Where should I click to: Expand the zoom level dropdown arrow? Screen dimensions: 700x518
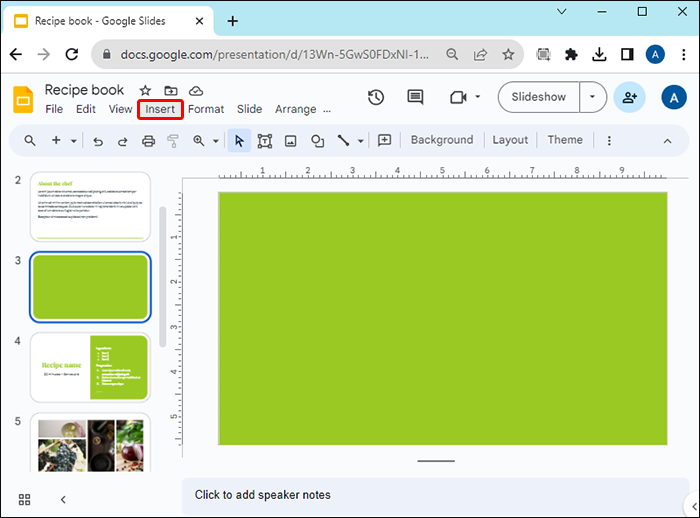click(x=216, y=141)
